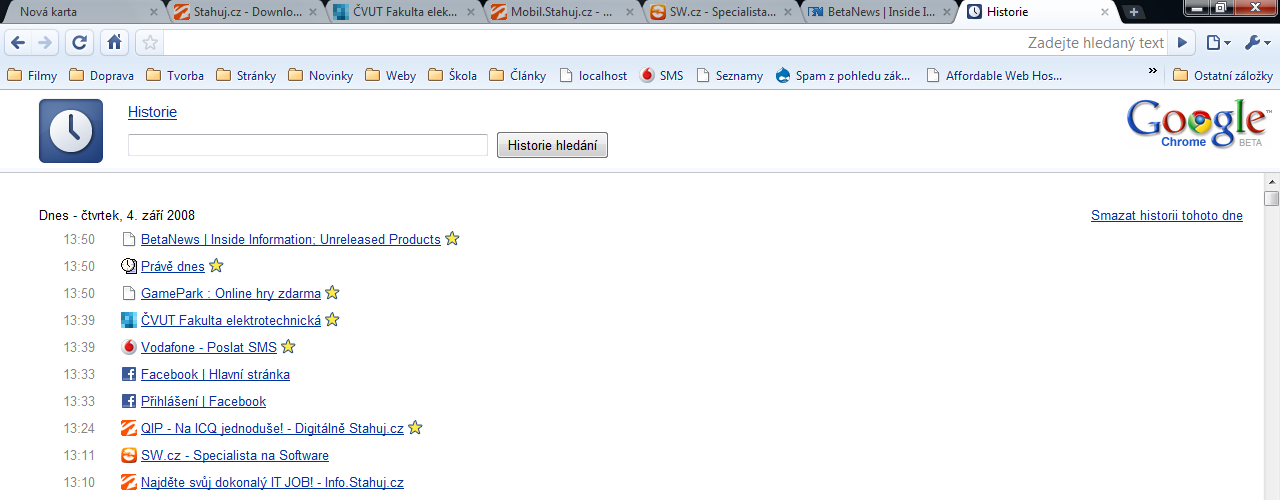Open the Weby bookmarks folder
This screenshot has width=1280, height=500.
[x=390, y=75]
